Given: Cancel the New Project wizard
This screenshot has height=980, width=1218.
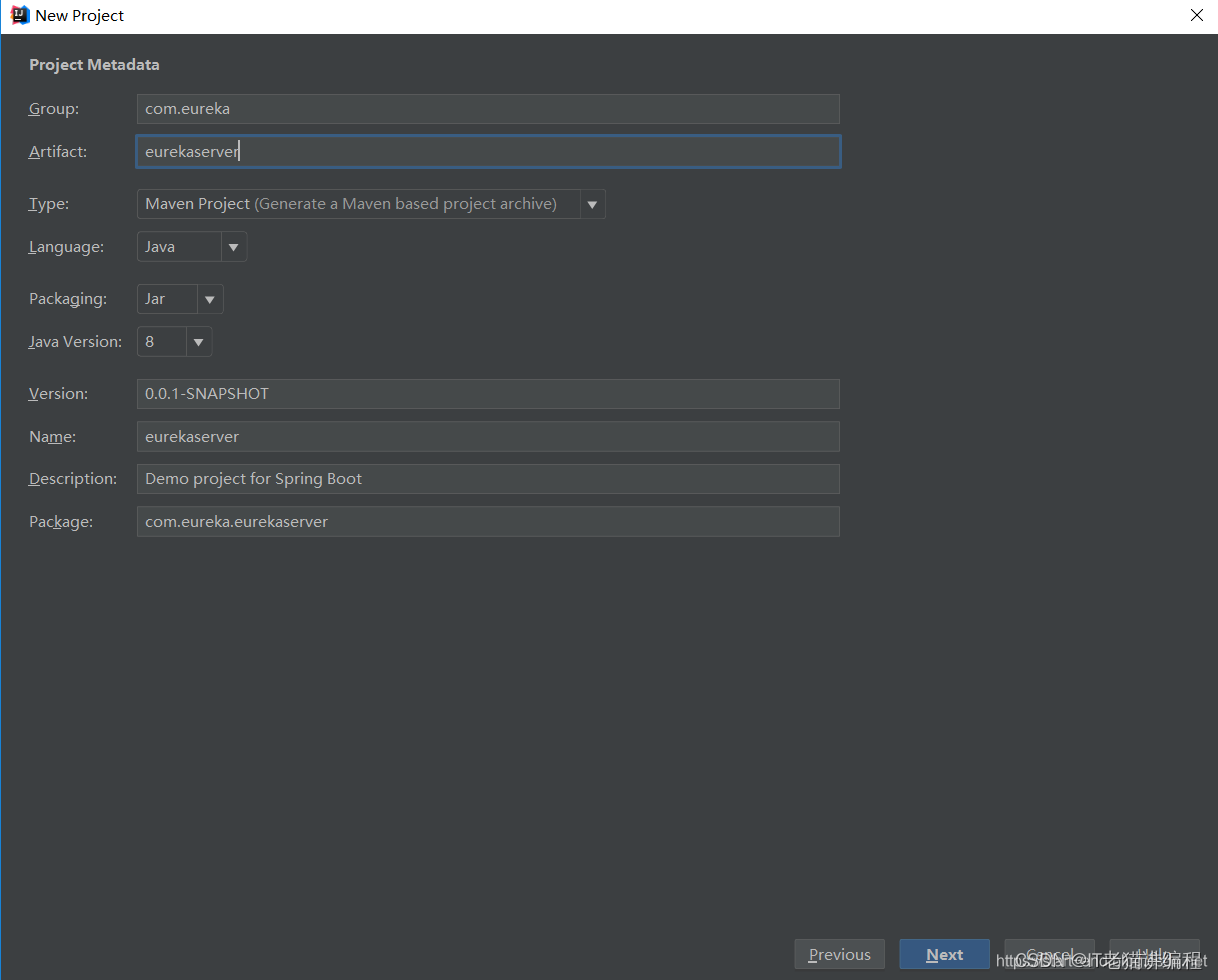Looking at the screenshot, I should [x=1050, y=955].
